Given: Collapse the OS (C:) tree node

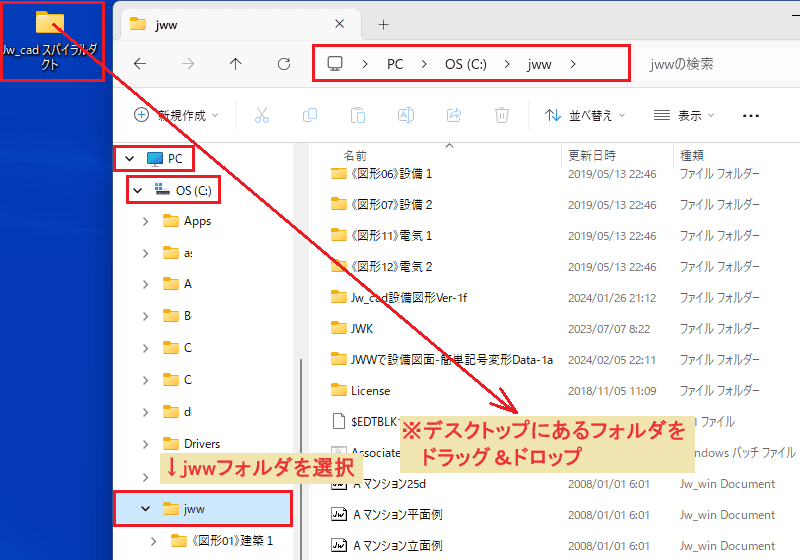Looking at the screenshot, I should (138, 191).
